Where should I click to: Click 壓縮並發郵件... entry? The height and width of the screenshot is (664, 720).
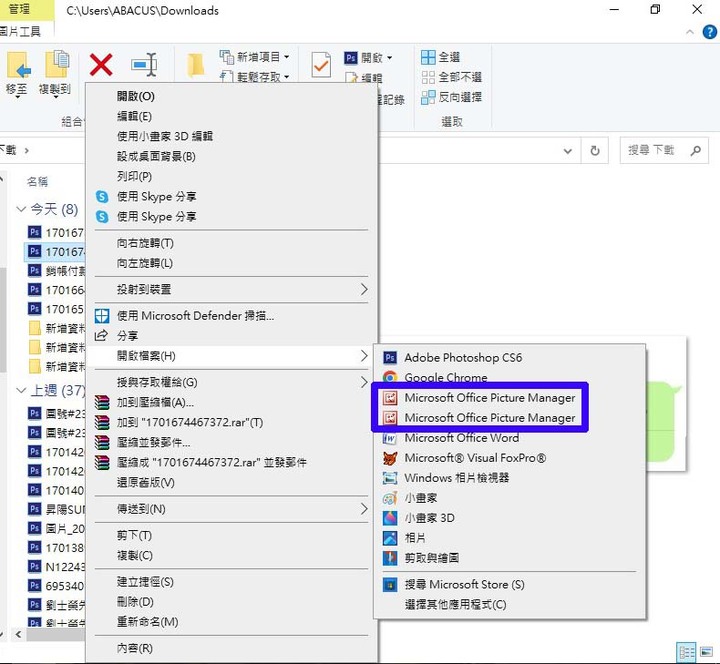[x=231, y=443]
